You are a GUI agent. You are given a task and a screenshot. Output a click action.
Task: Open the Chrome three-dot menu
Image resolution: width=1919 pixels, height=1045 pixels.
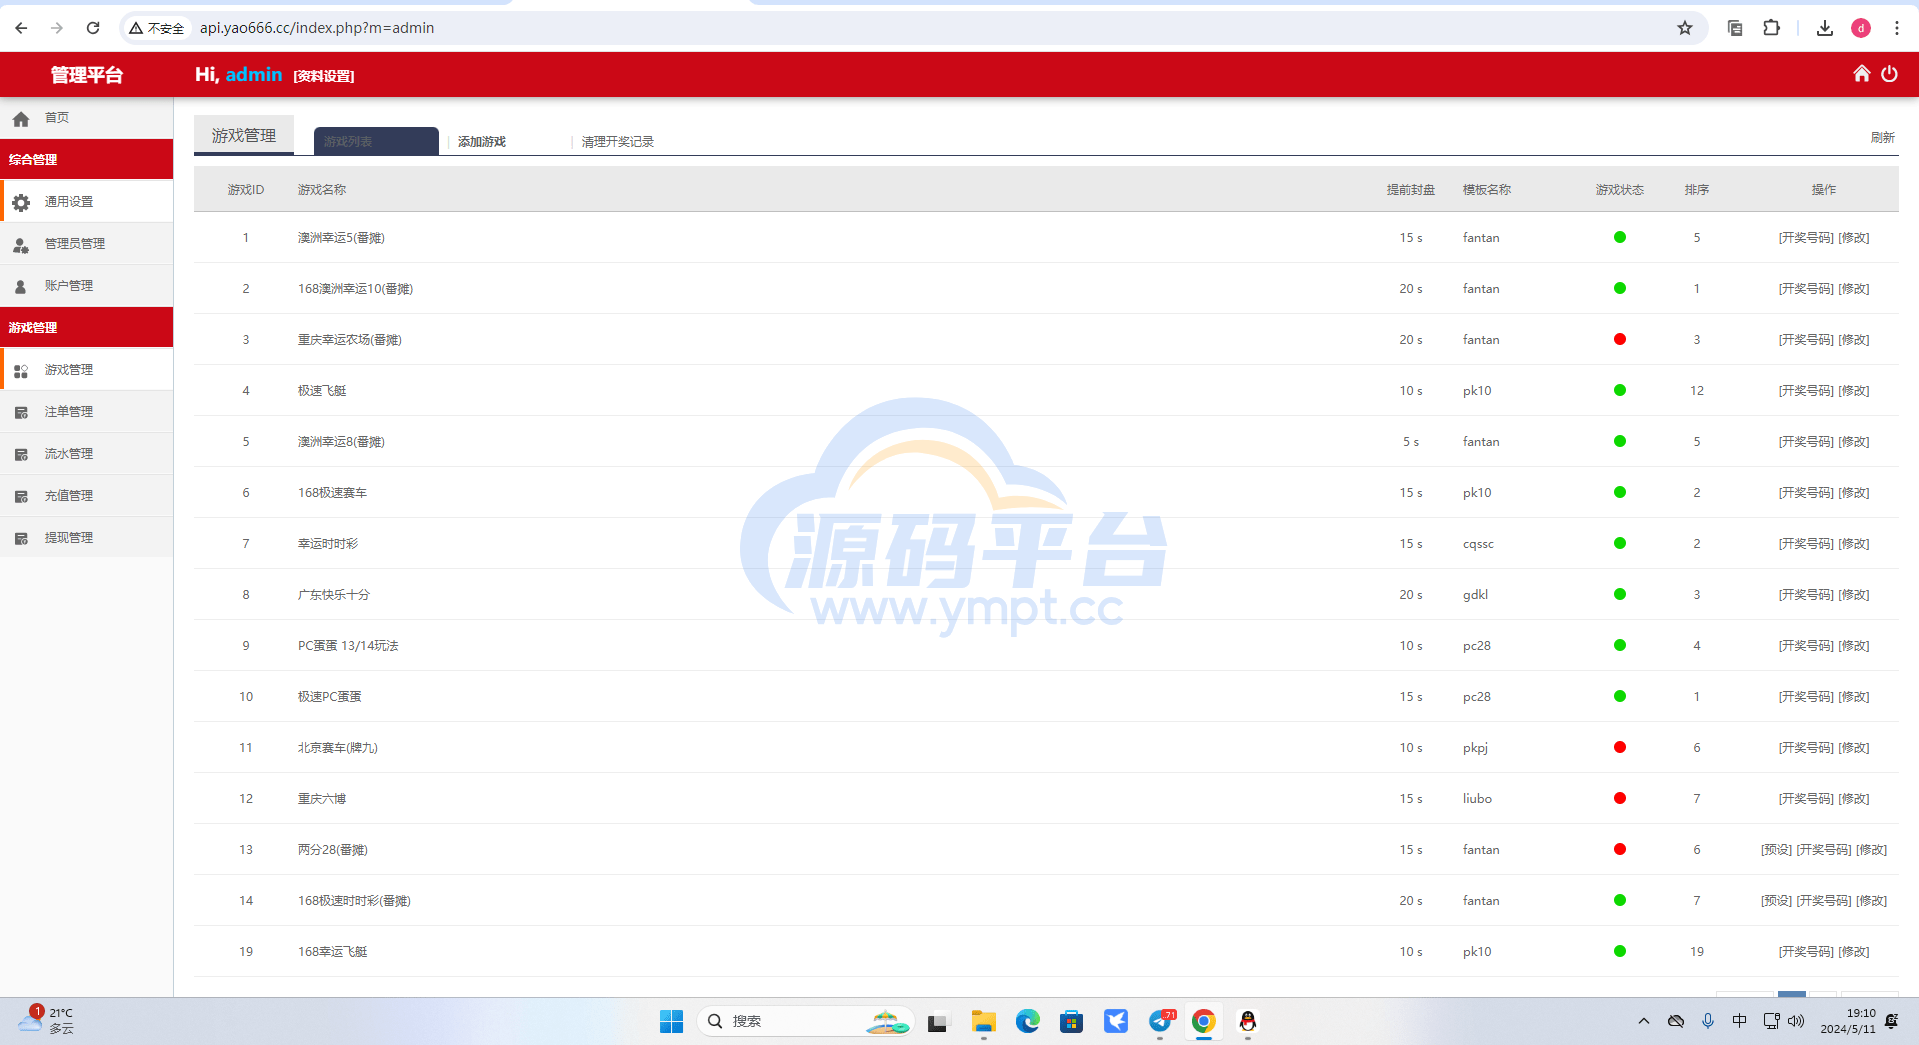tap(1897, 28)
